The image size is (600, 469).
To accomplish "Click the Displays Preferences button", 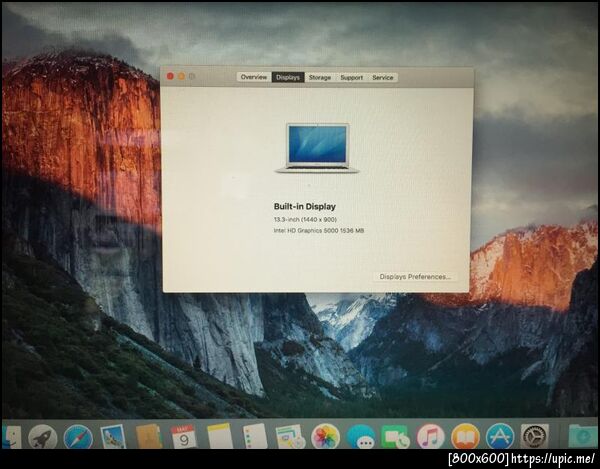I will pyautogui.click(x=415, y=277).
